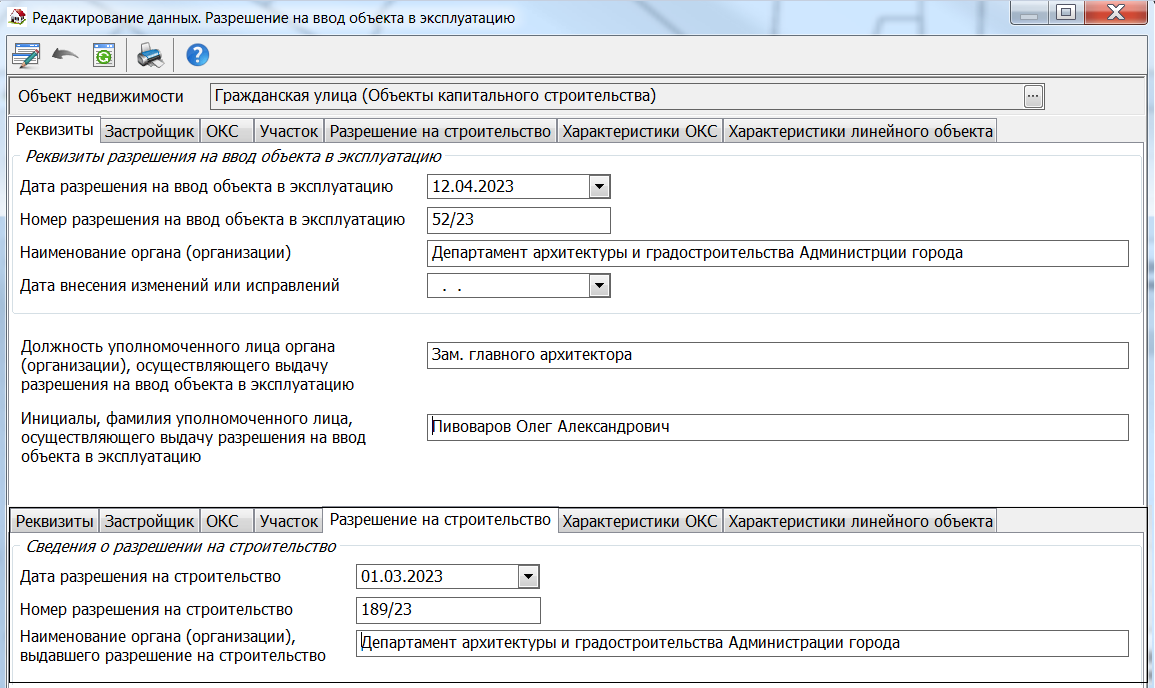Maximize the data editing window
This screenshot has height=688, width=1155.
(x=1065, y=12)
